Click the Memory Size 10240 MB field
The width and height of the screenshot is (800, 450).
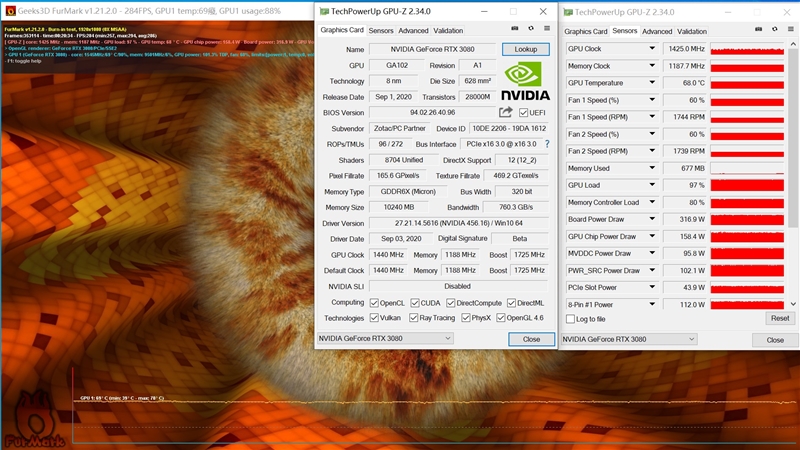coord(398,207)
